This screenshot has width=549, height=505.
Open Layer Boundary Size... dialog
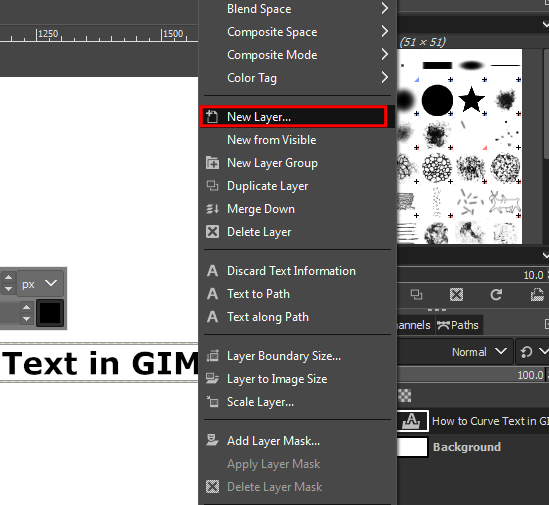297,356
